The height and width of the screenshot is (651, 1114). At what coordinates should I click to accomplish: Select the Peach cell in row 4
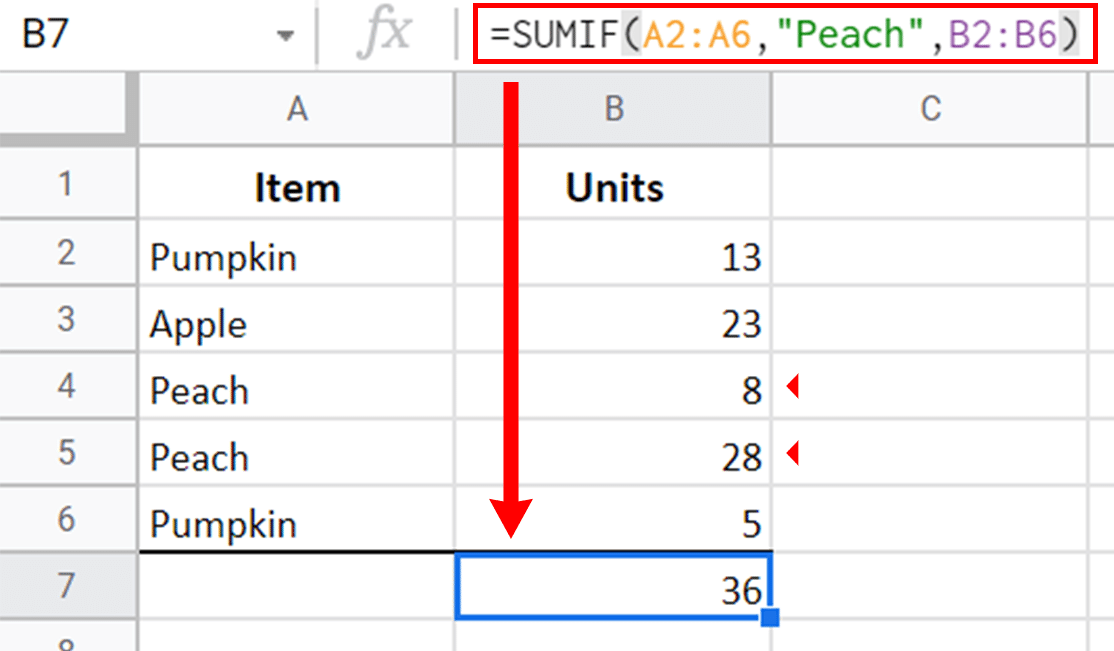coord(296,390)
